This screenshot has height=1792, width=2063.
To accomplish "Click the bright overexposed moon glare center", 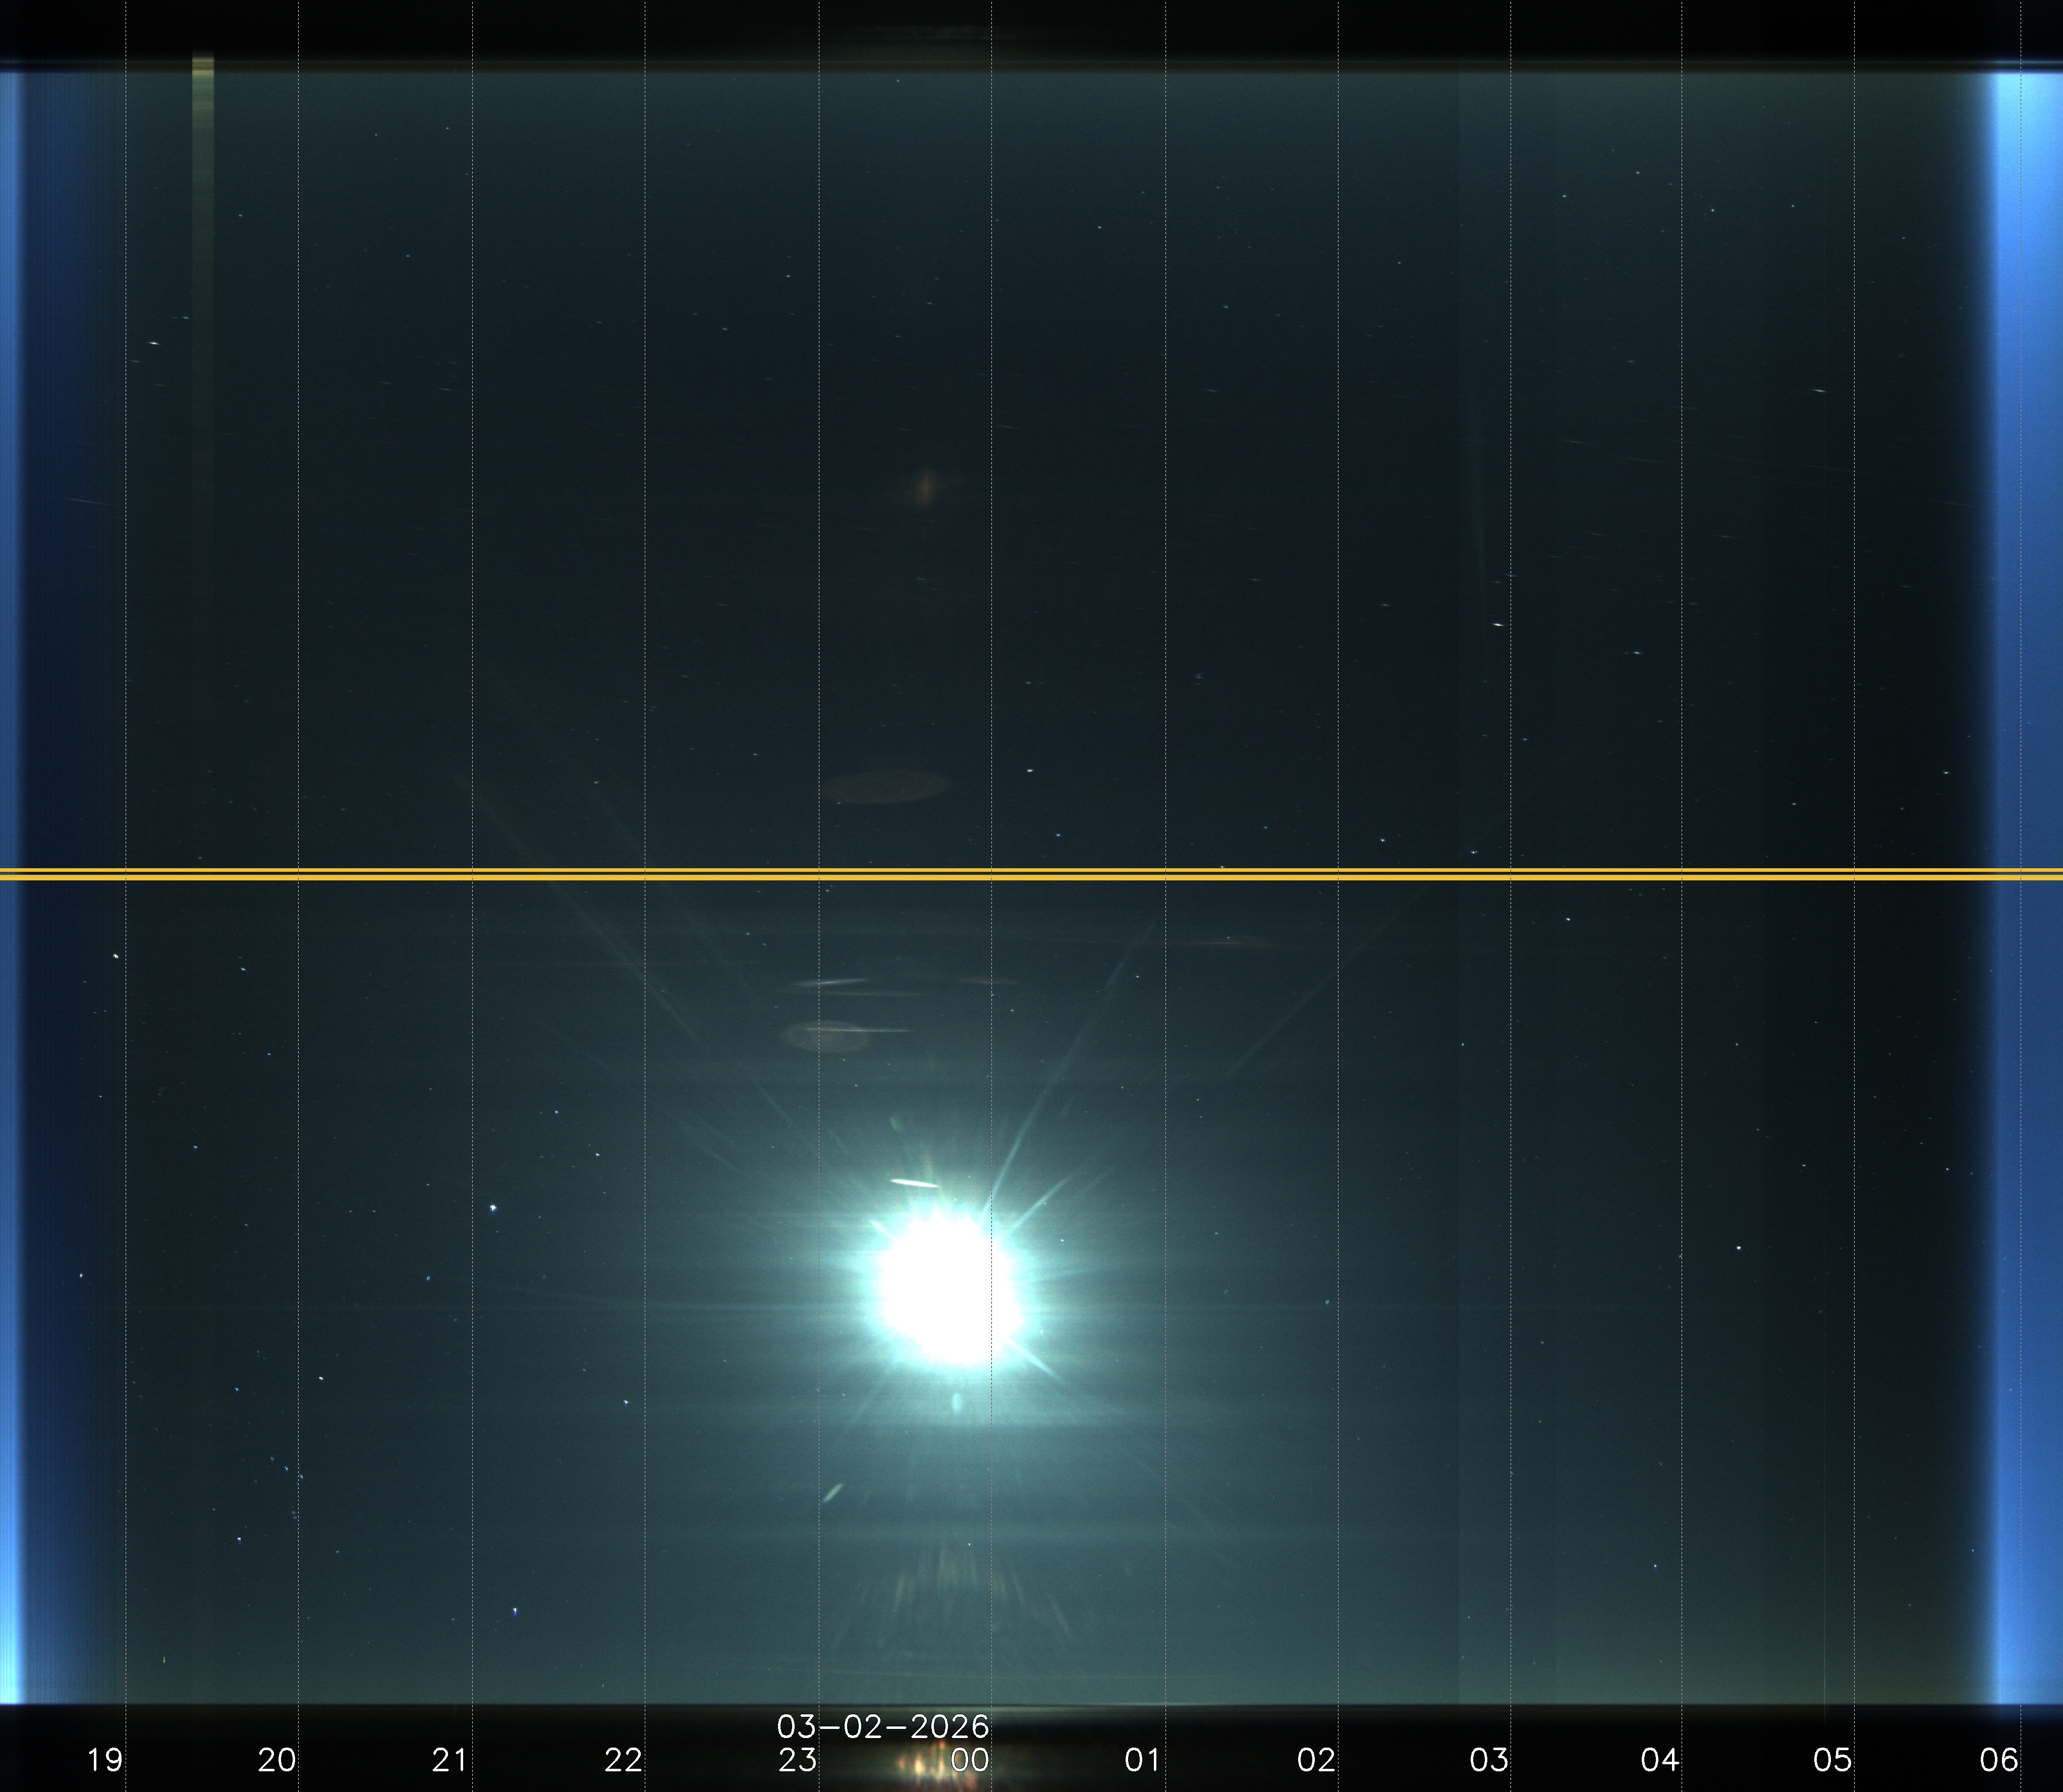I will tap(947, 1289).
